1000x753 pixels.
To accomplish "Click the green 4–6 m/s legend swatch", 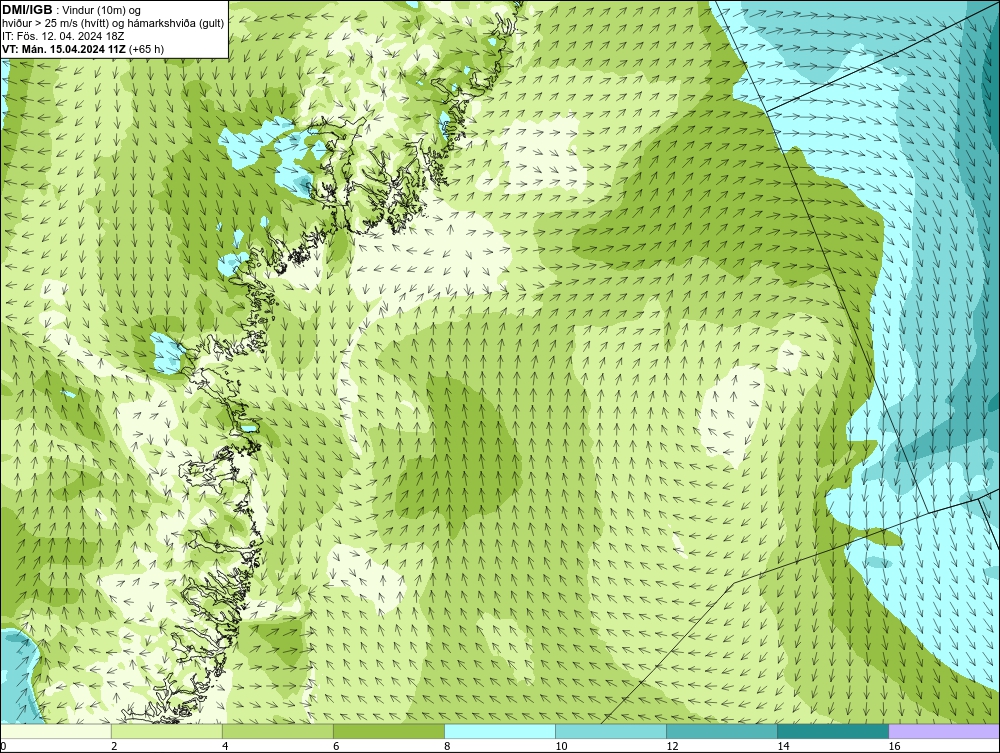I will coord(277,731).
